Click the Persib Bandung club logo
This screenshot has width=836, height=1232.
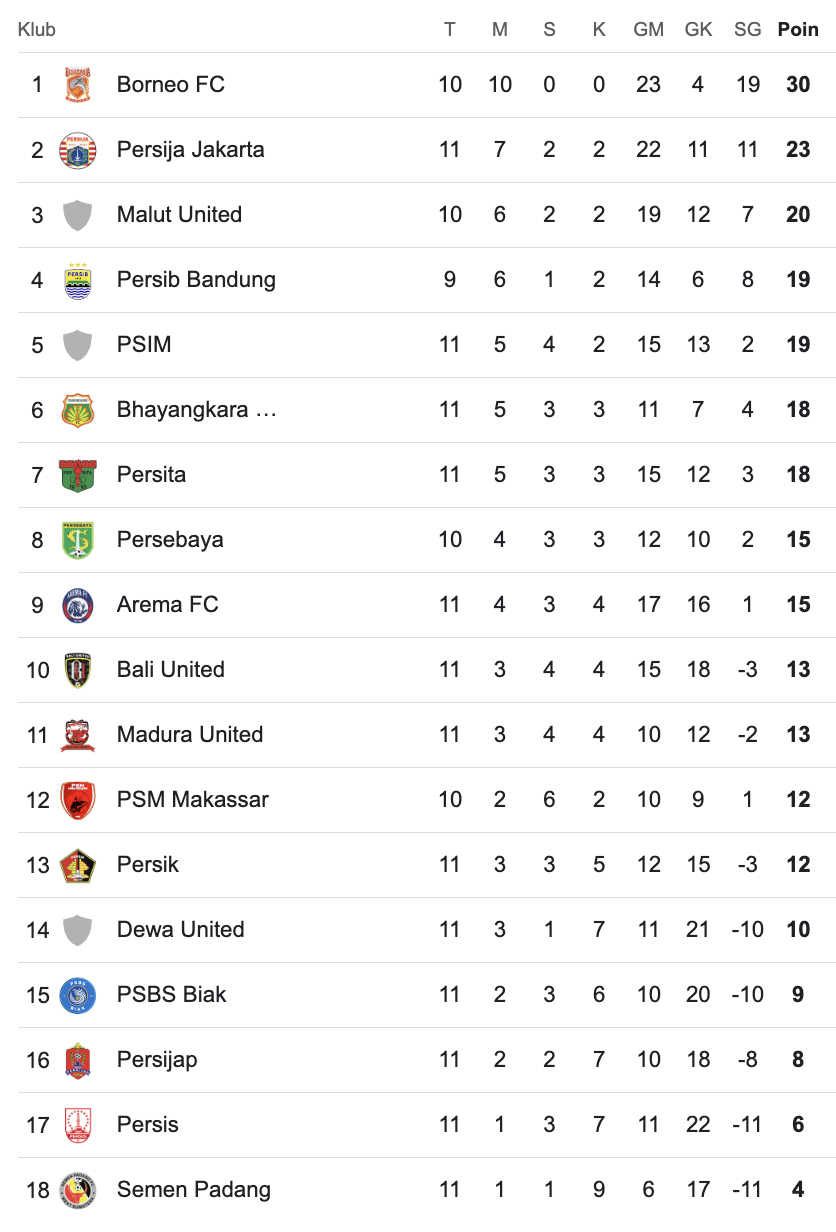[x=77, y=280]
